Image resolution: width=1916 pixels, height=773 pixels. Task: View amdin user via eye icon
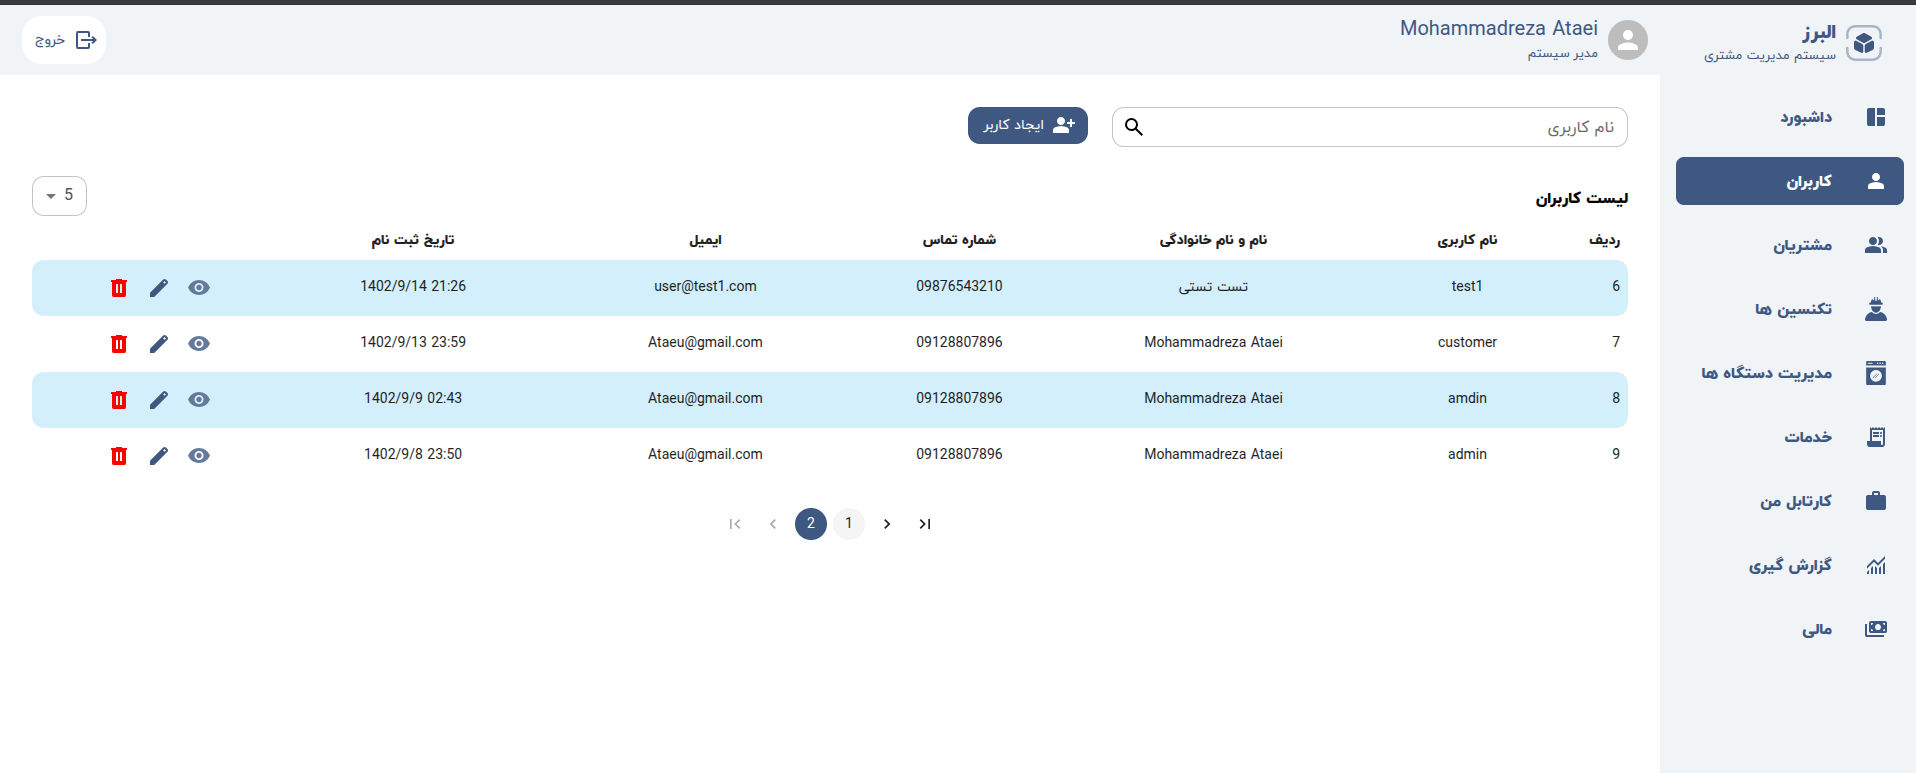click(x=199, y=400)
